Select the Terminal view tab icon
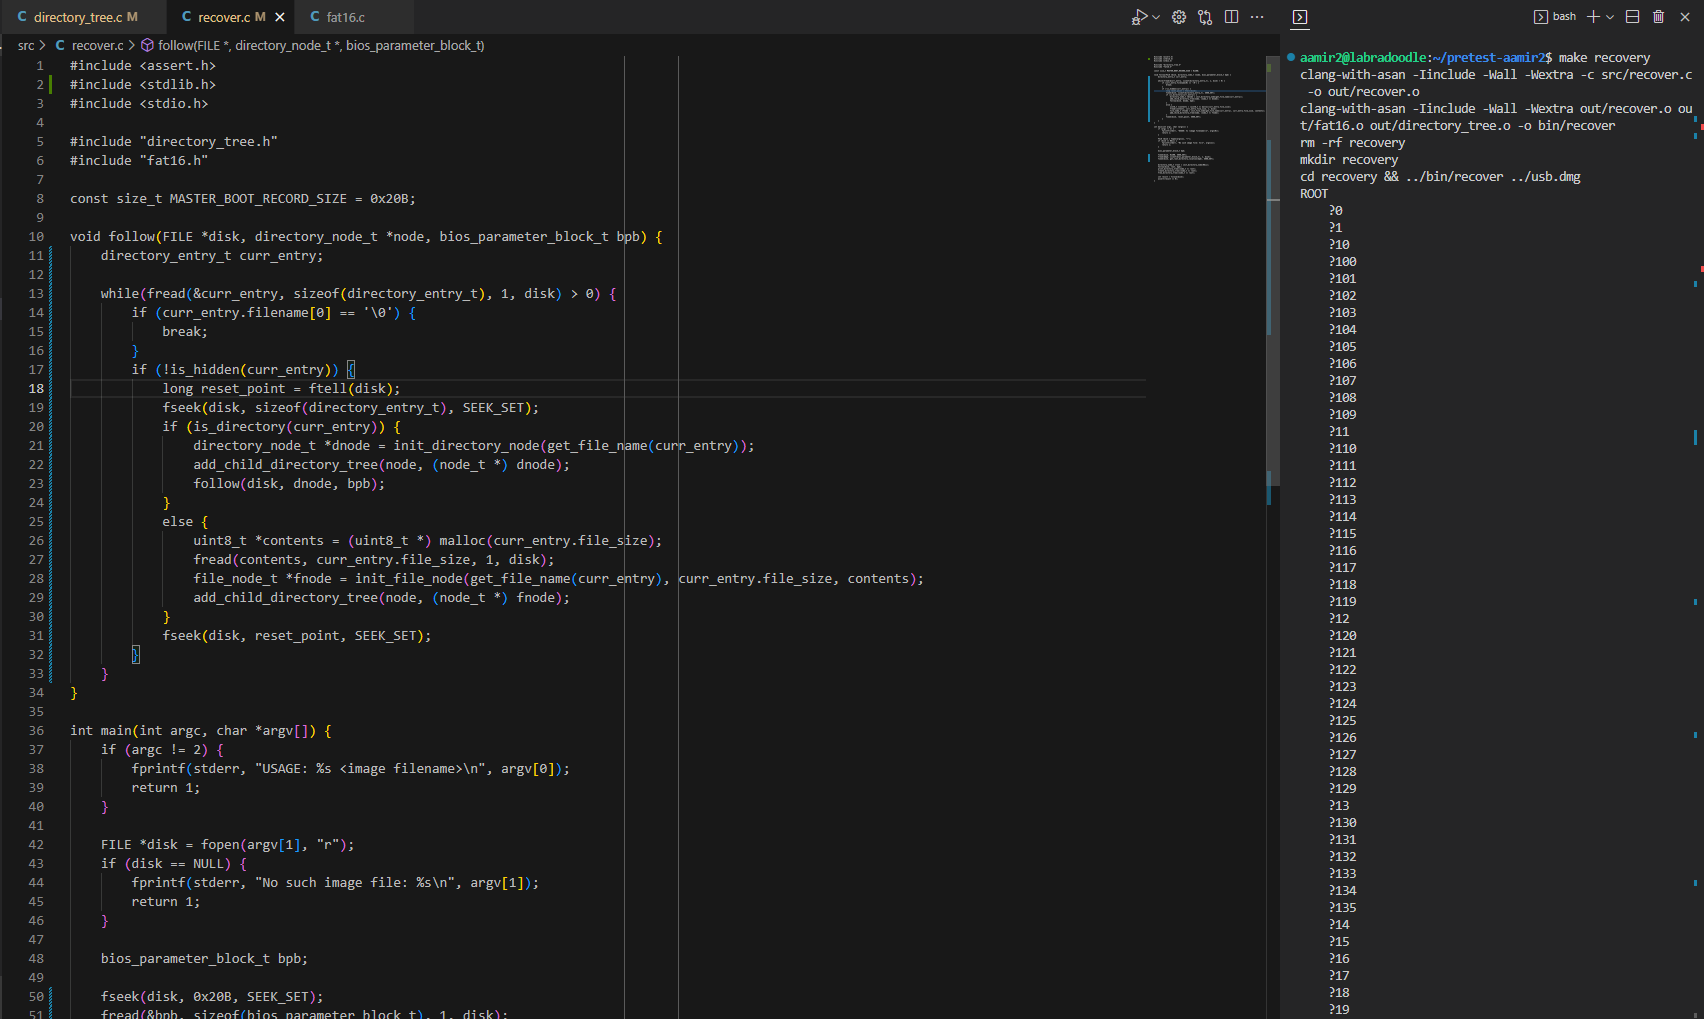Image resolution: width=1704 pixels, height=1019 pixels. [1300, 17]
